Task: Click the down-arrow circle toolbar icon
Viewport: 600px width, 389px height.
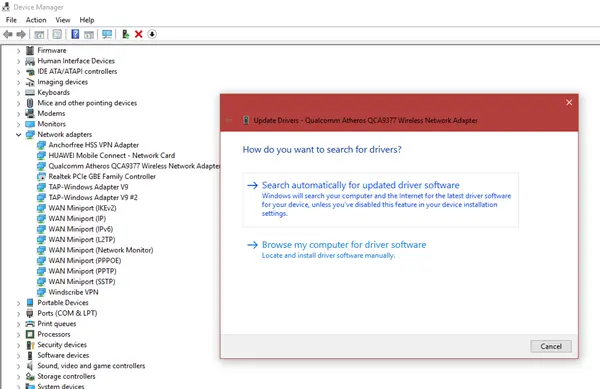Action: (x=152, y=34)
